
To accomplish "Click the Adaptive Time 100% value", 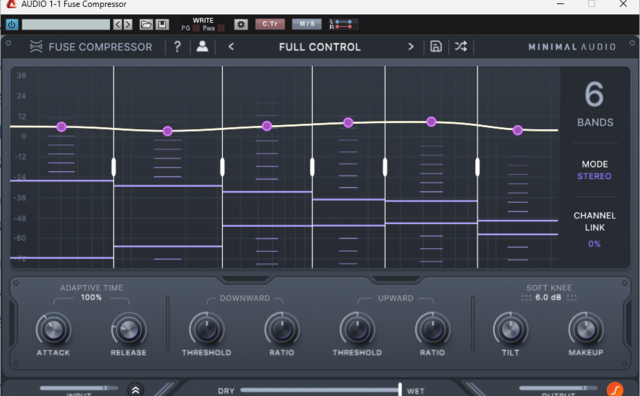I will pos(91,298).
